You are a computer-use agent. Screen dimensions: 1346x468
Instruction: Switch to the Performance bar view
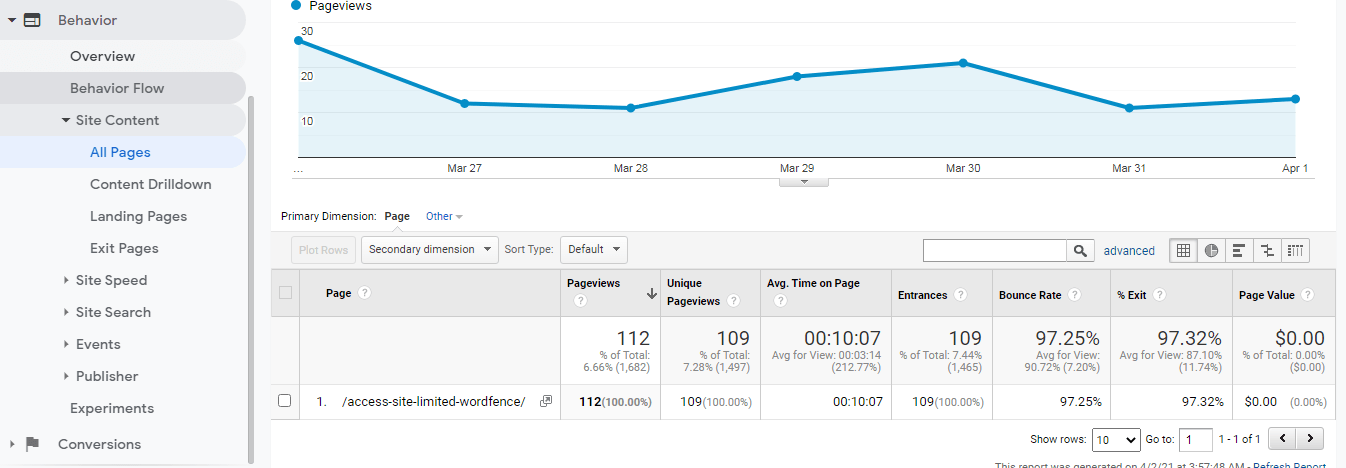tap(1239, 251)
